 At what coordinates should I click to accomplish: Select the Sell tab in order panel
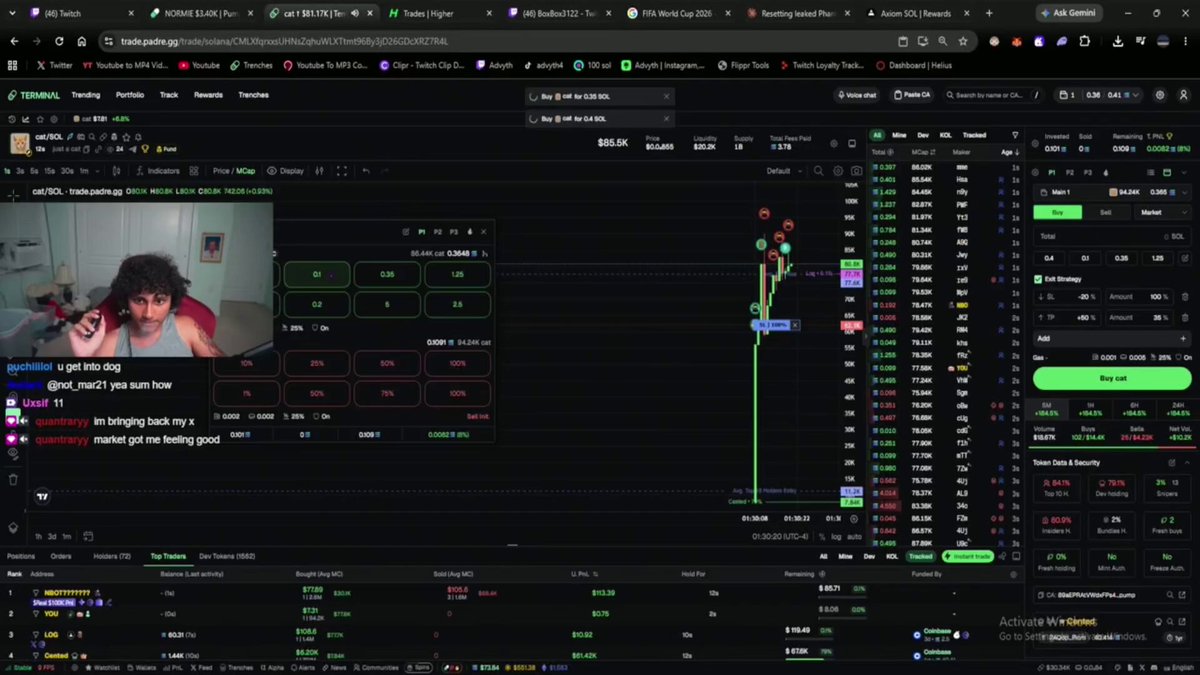click(1106, 212)
